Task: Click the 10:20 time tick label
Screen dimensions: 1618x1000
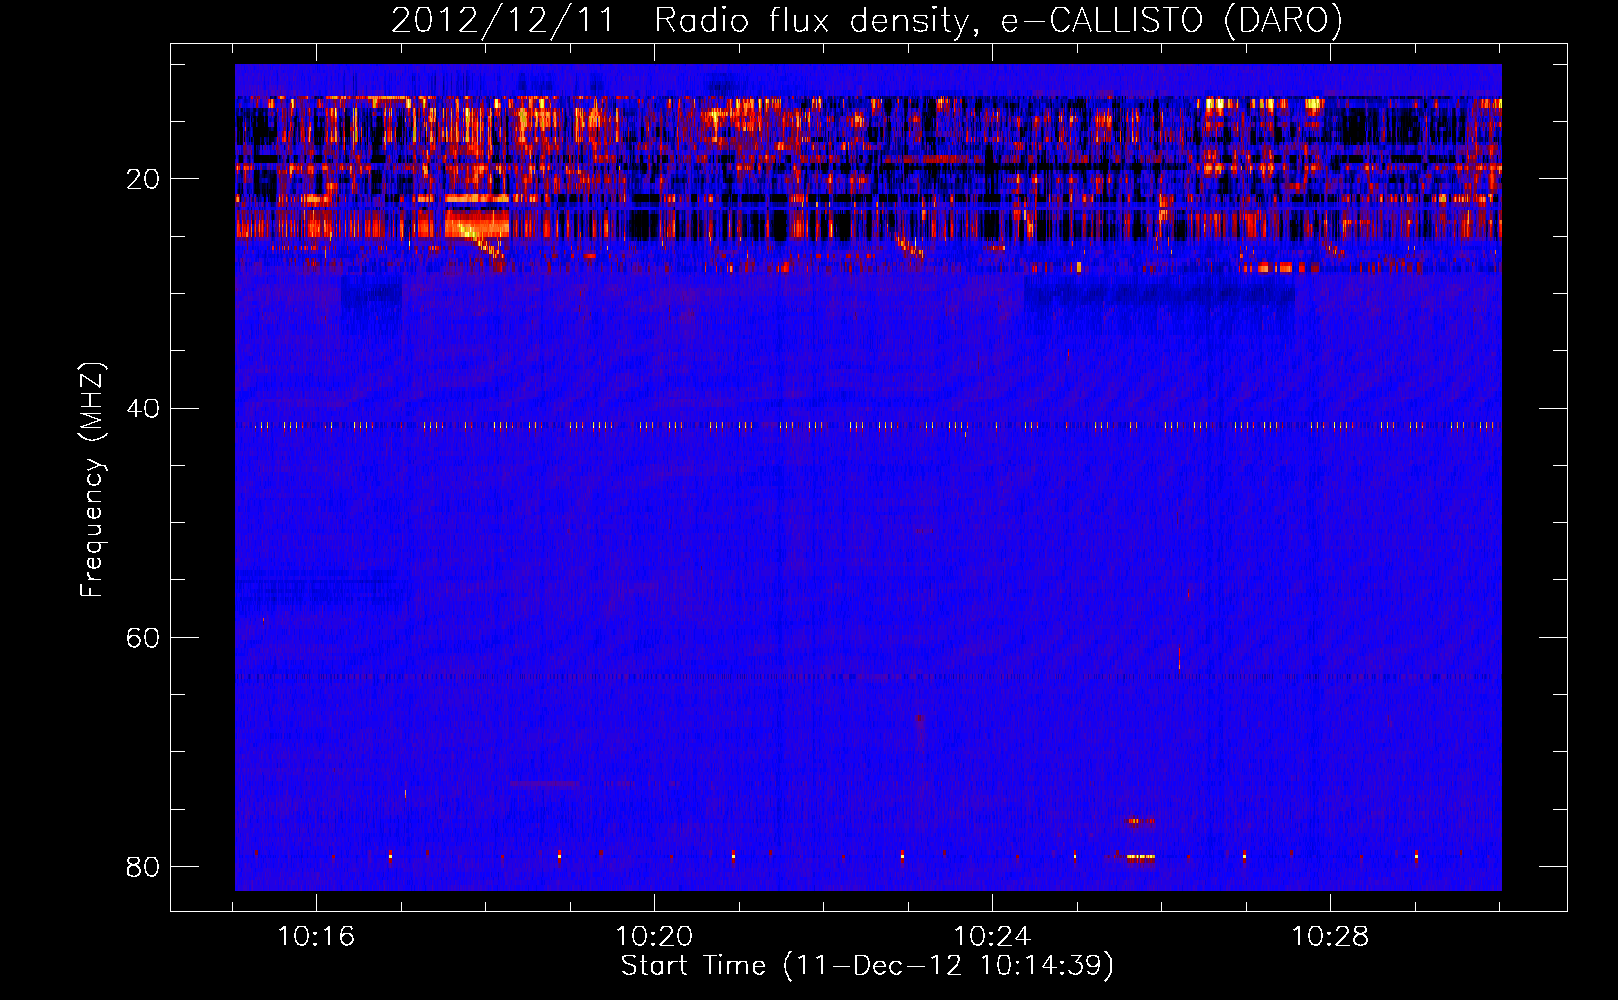Action: click(654, 937)
